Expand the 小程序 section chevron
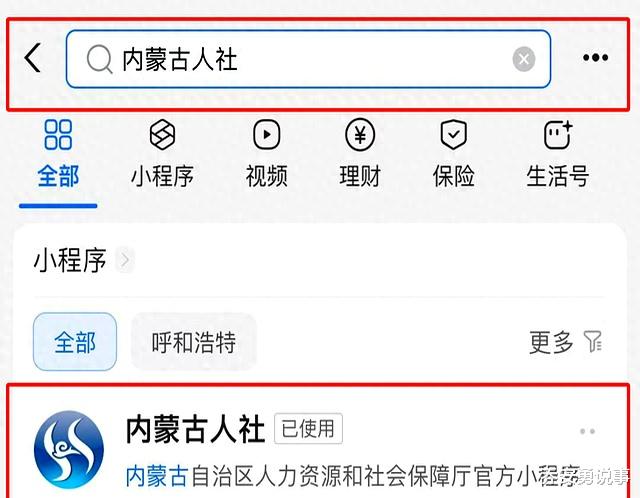 point(125,260)
